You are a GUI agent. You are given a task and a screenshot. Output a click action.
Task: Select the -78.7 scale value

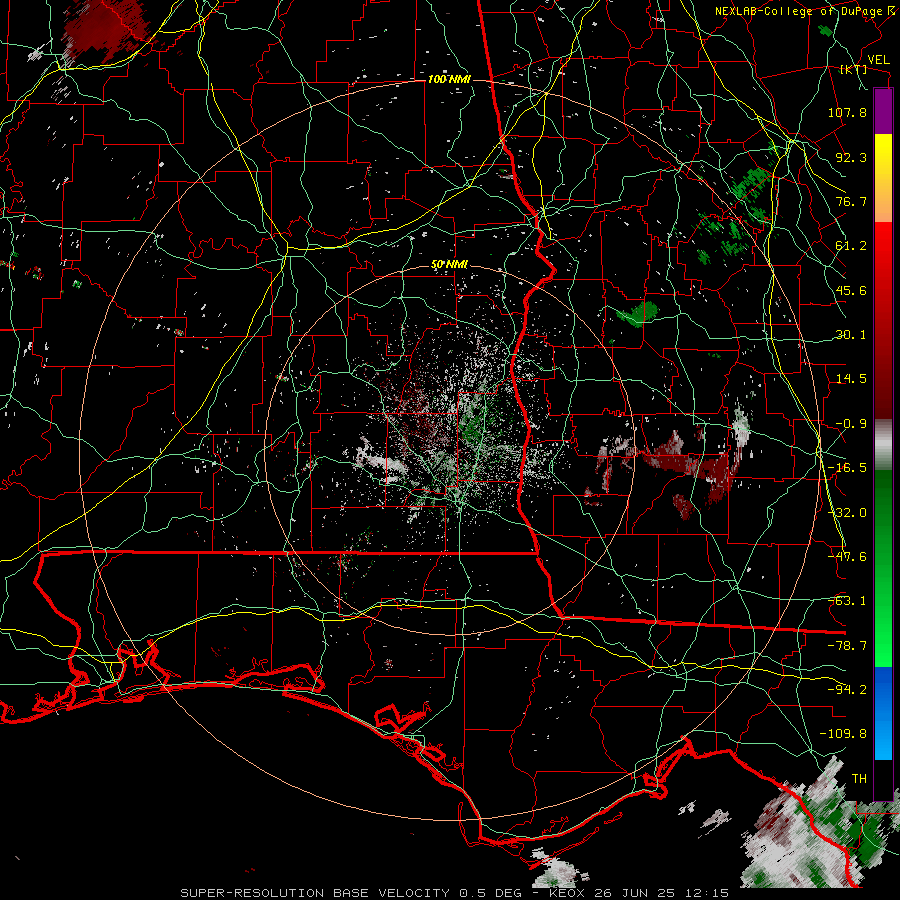(x=847, y=646)
